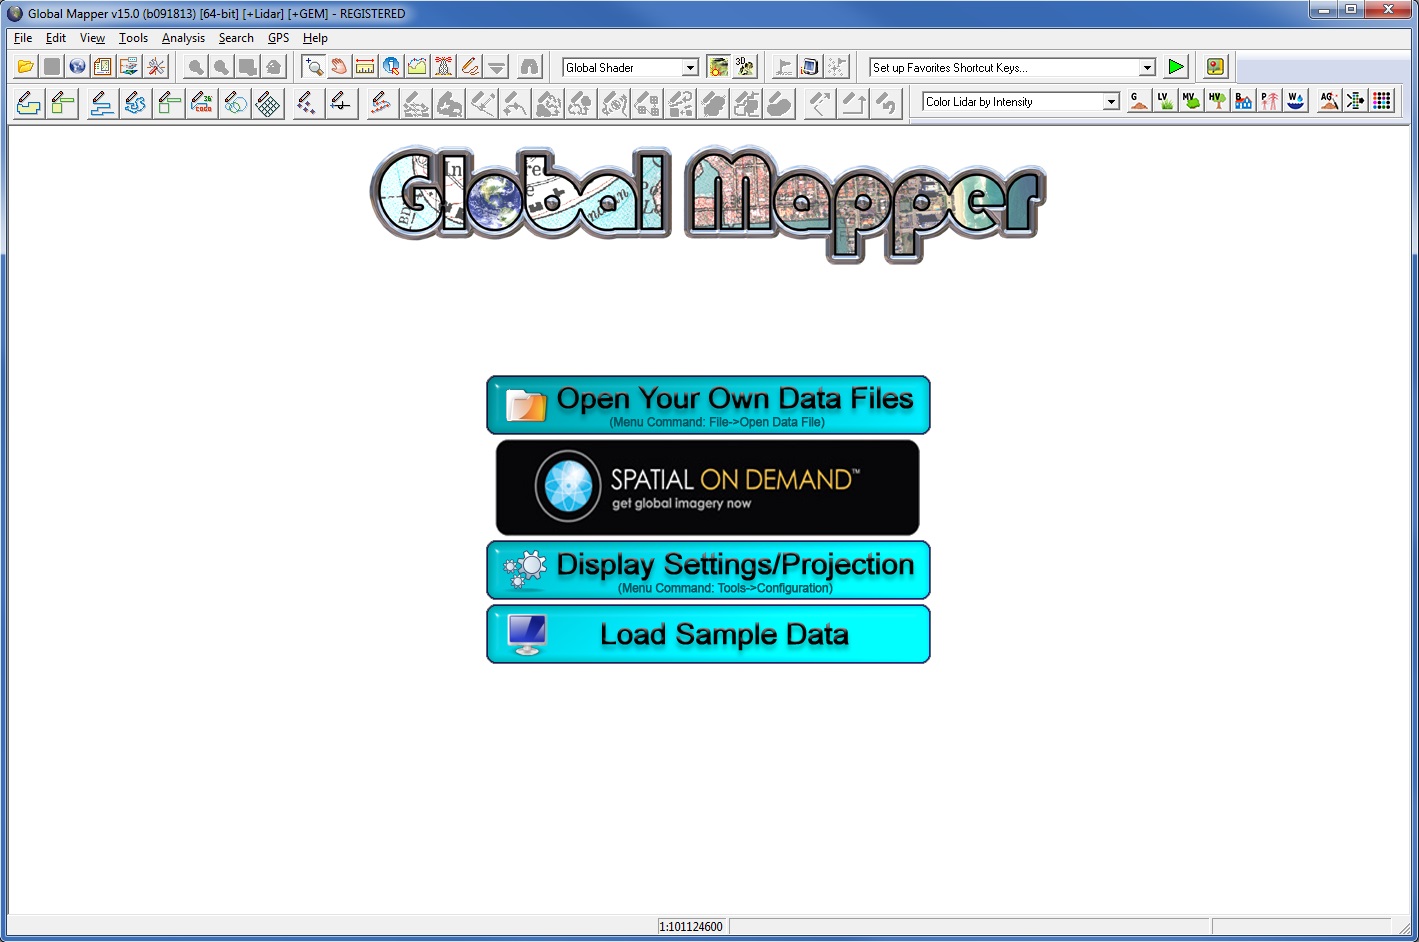
Task: Click the freehand trace line digitizer icon
Action: click(x=135, y=102)
